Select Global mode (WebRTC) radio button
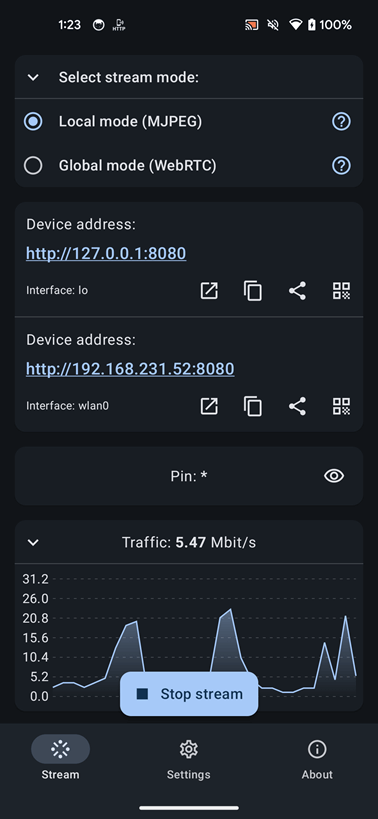This screenshot has width=378, height=819. (x=33, y=166)
